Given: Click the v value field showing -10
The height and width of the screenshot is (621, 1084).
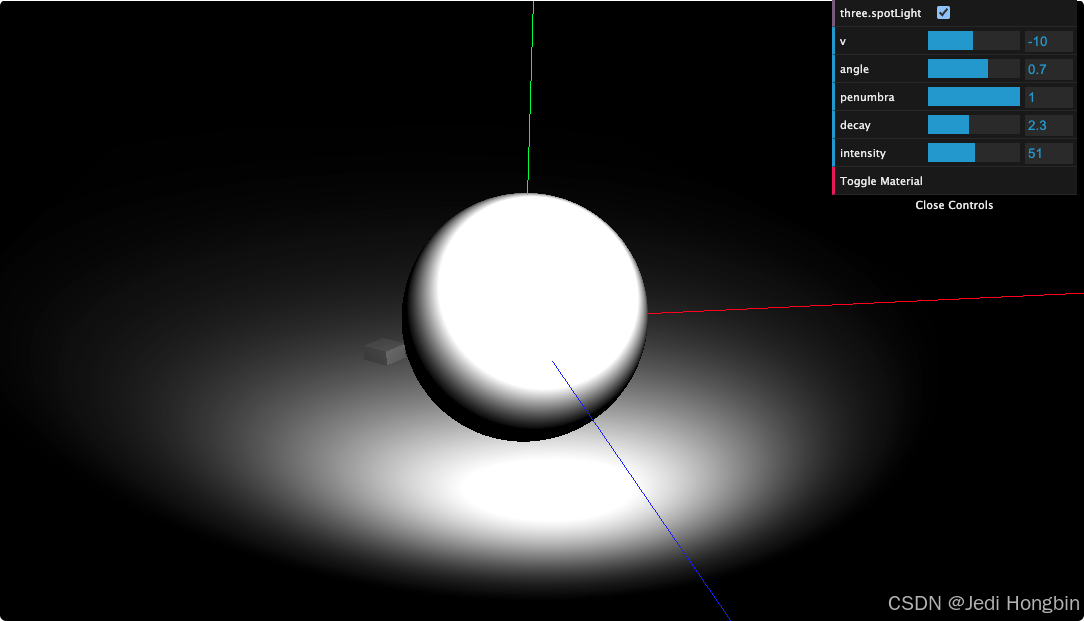Looking at the screenshot, I should [1049, 41].
